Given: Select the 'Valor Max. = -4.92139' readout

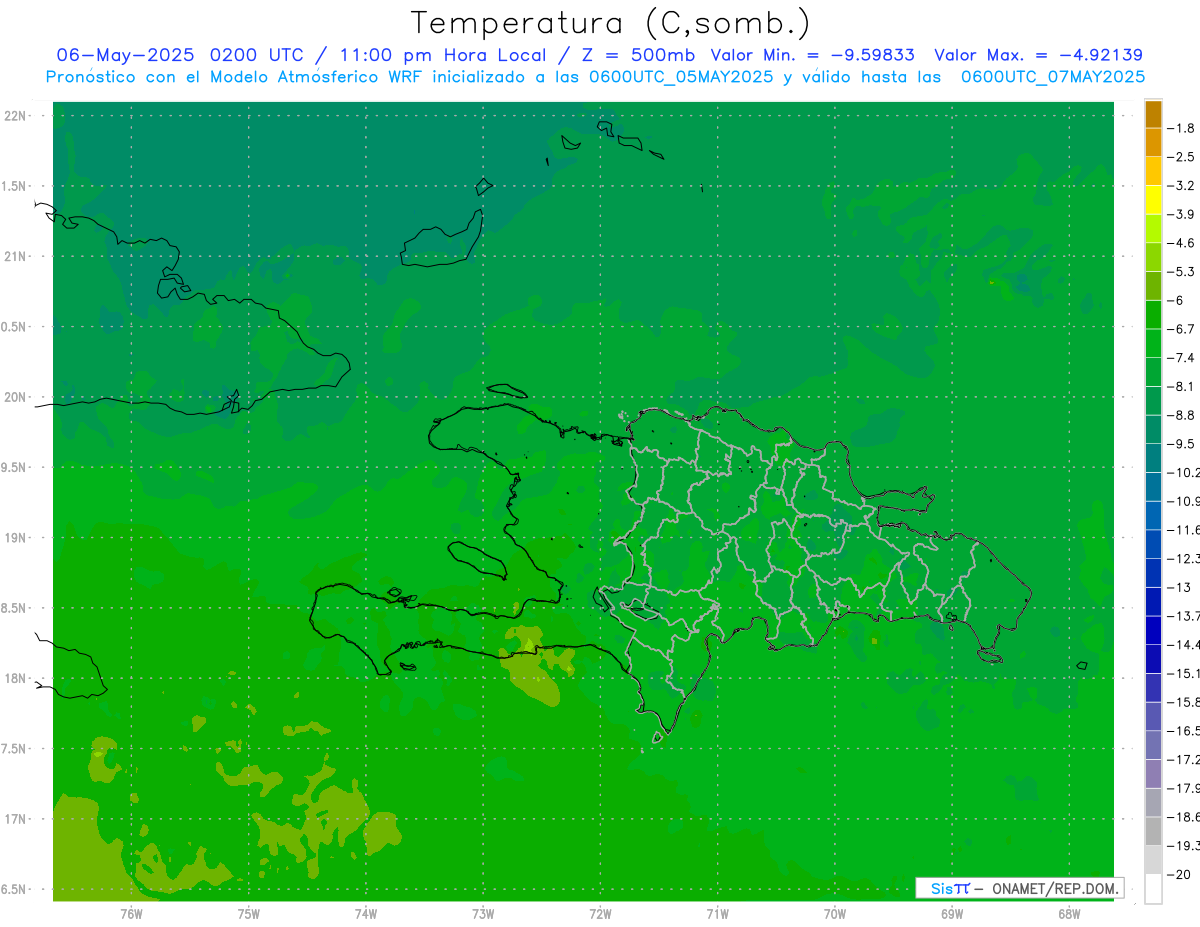Looking at the screenshot, I should (1038, 55).
